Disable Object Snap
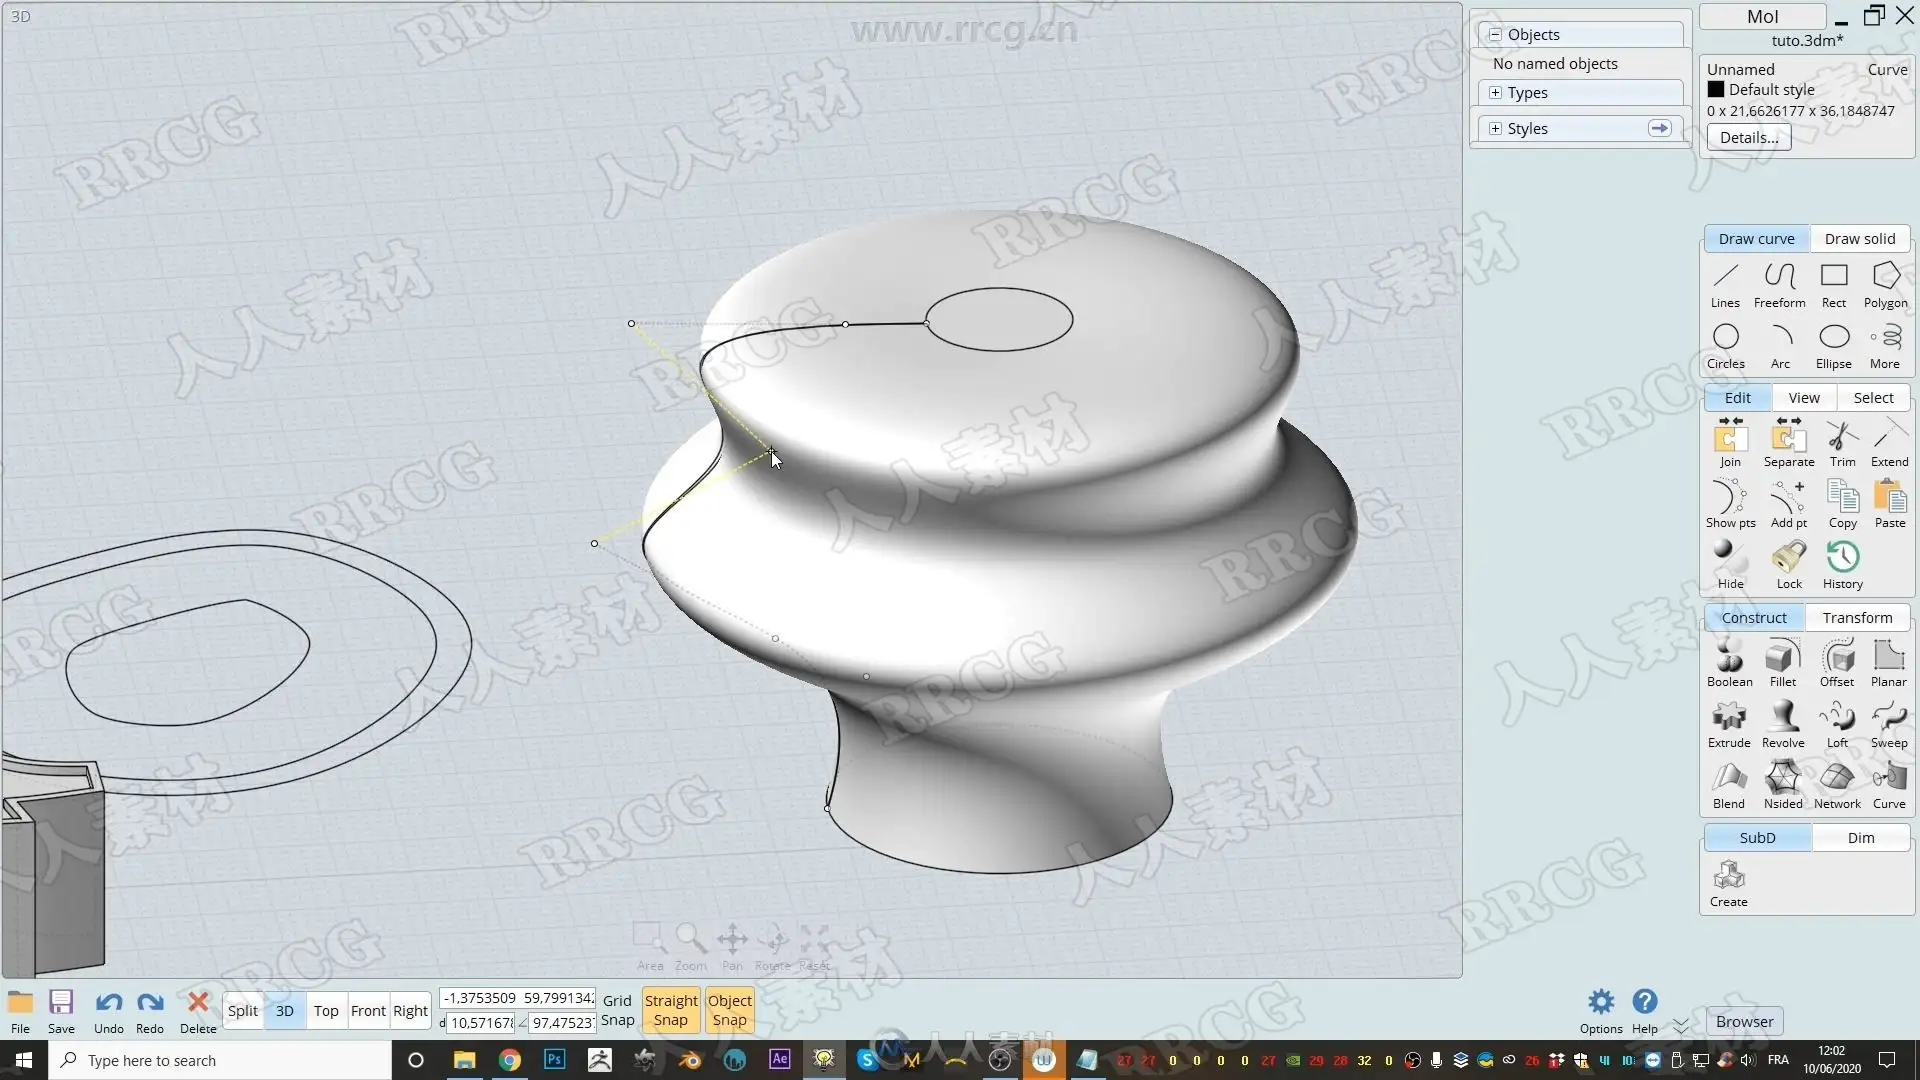 tap(729, 1010)
